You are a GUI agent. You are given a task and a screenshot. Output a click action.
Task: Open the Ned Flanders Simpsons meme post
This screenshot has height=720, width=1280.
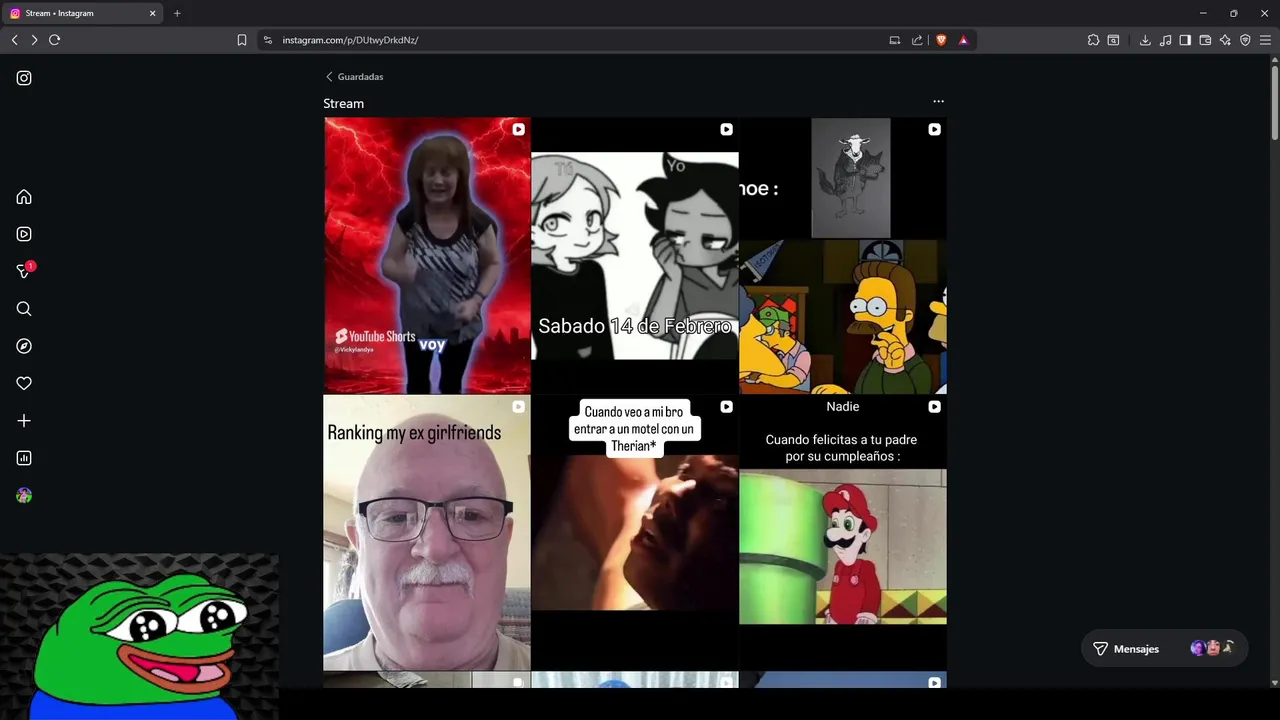pos(843,255)
